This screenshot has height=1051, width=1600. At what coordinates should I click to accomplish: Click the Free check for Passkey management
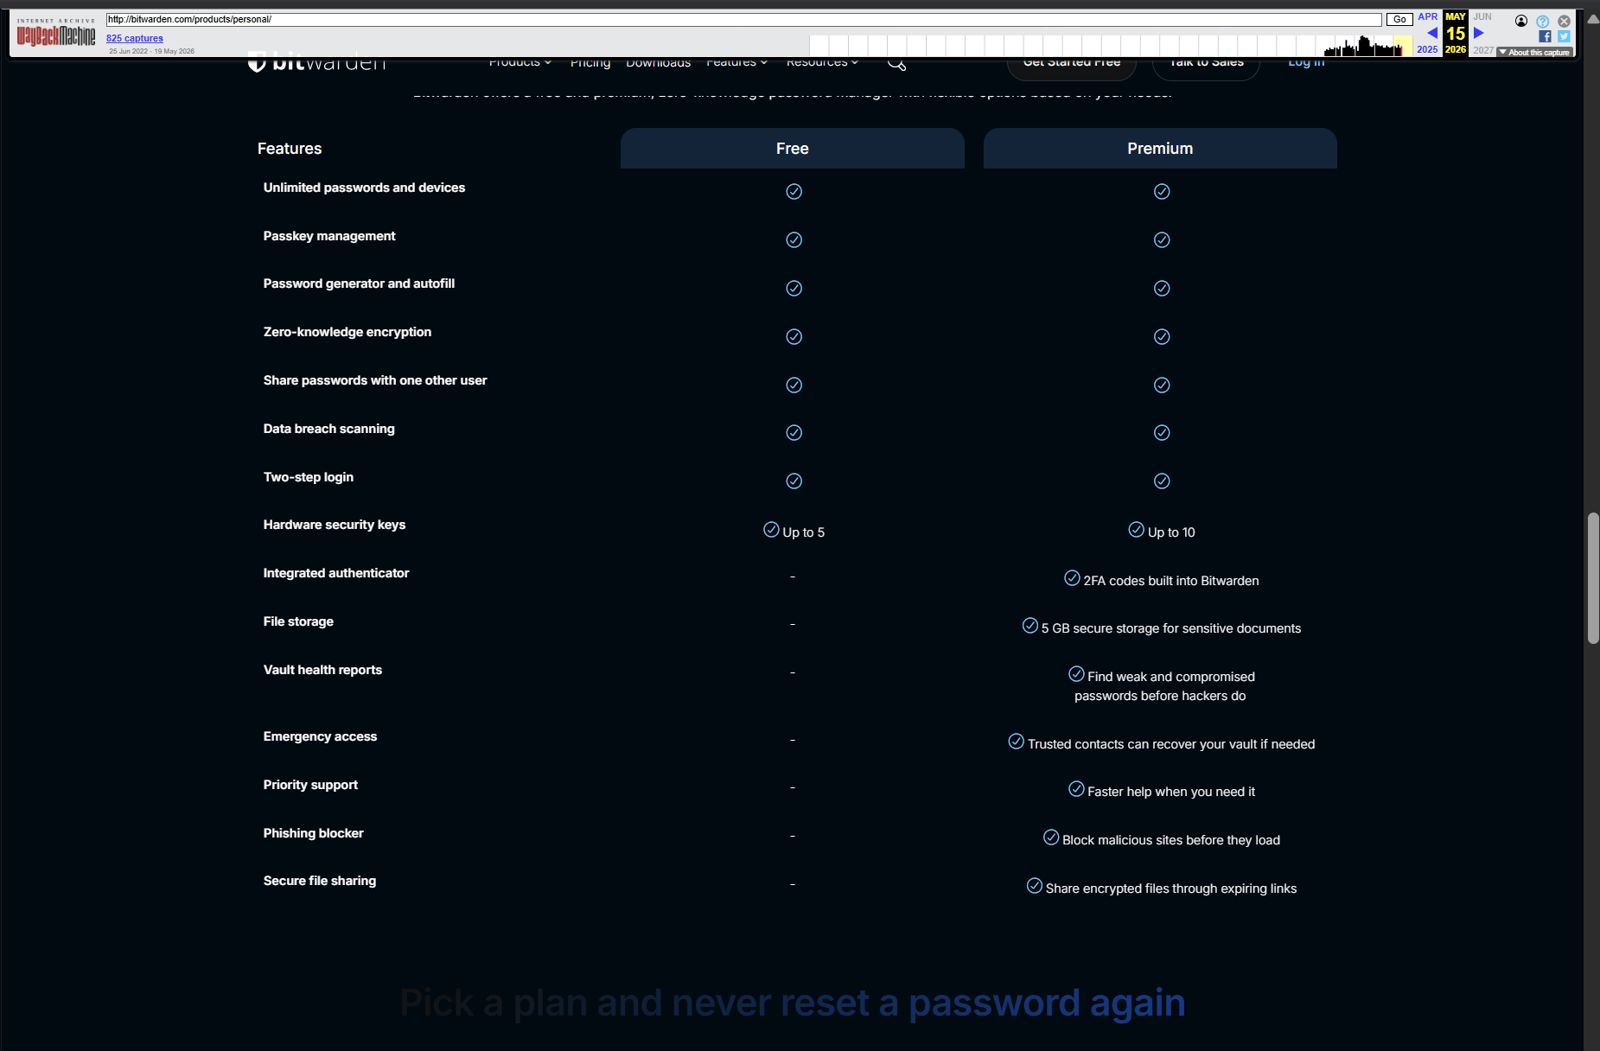point(794,240)
